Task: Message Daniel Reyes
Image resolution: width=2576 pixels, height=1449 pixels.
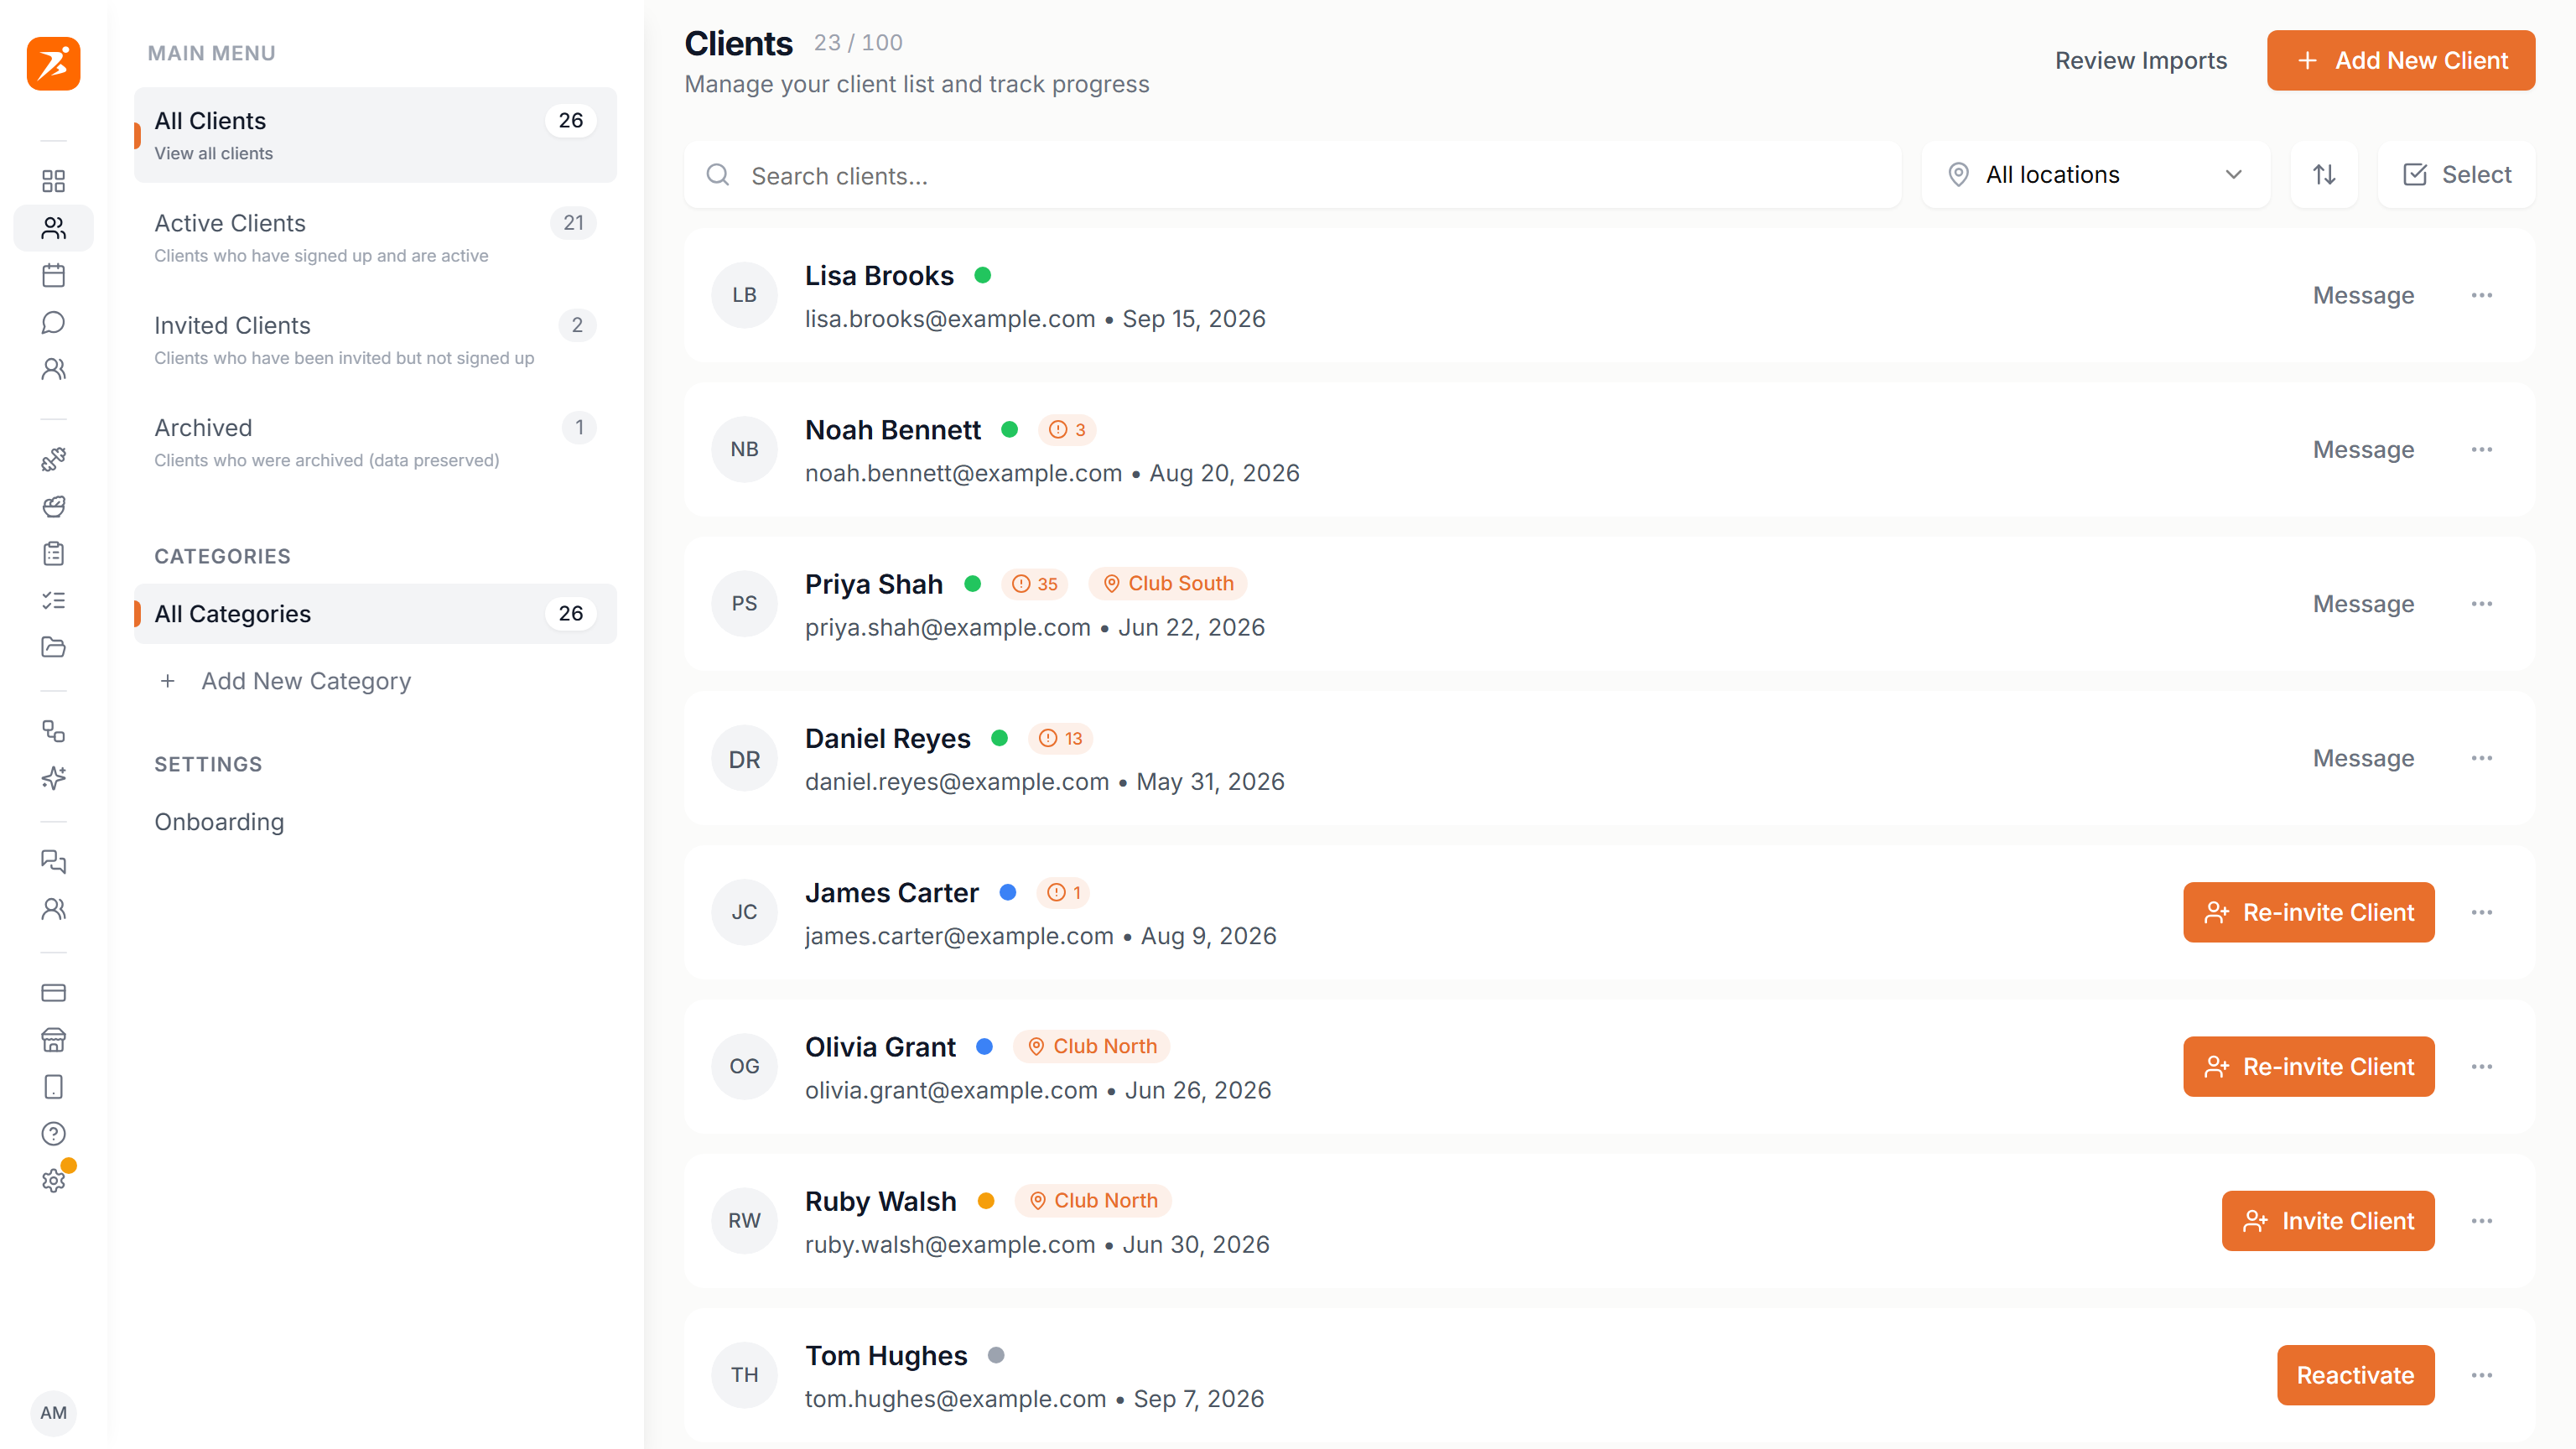Action: click(2363, 758)
